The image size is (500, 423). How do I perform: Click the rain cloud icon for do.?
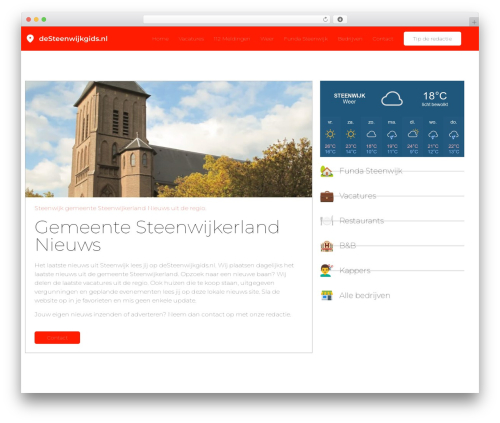coord(454,135)
